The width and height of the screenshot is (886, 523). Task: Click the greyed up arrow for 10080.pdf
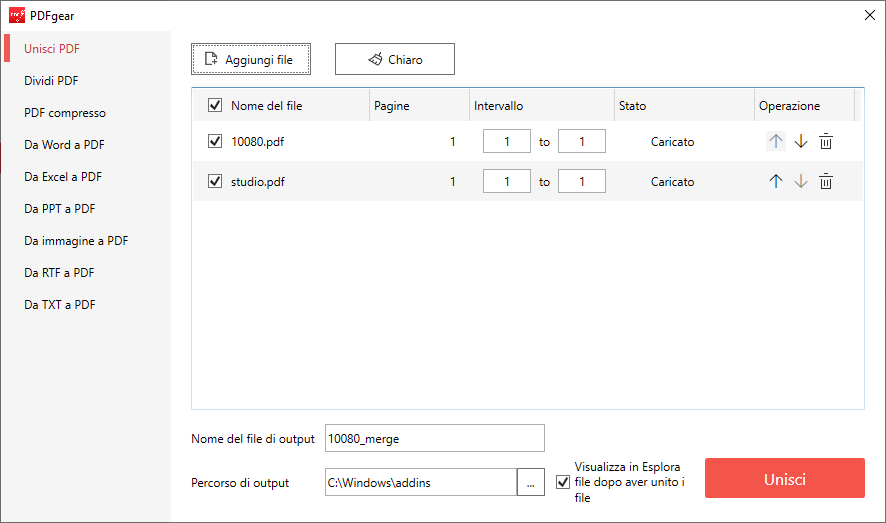[775, 142]
